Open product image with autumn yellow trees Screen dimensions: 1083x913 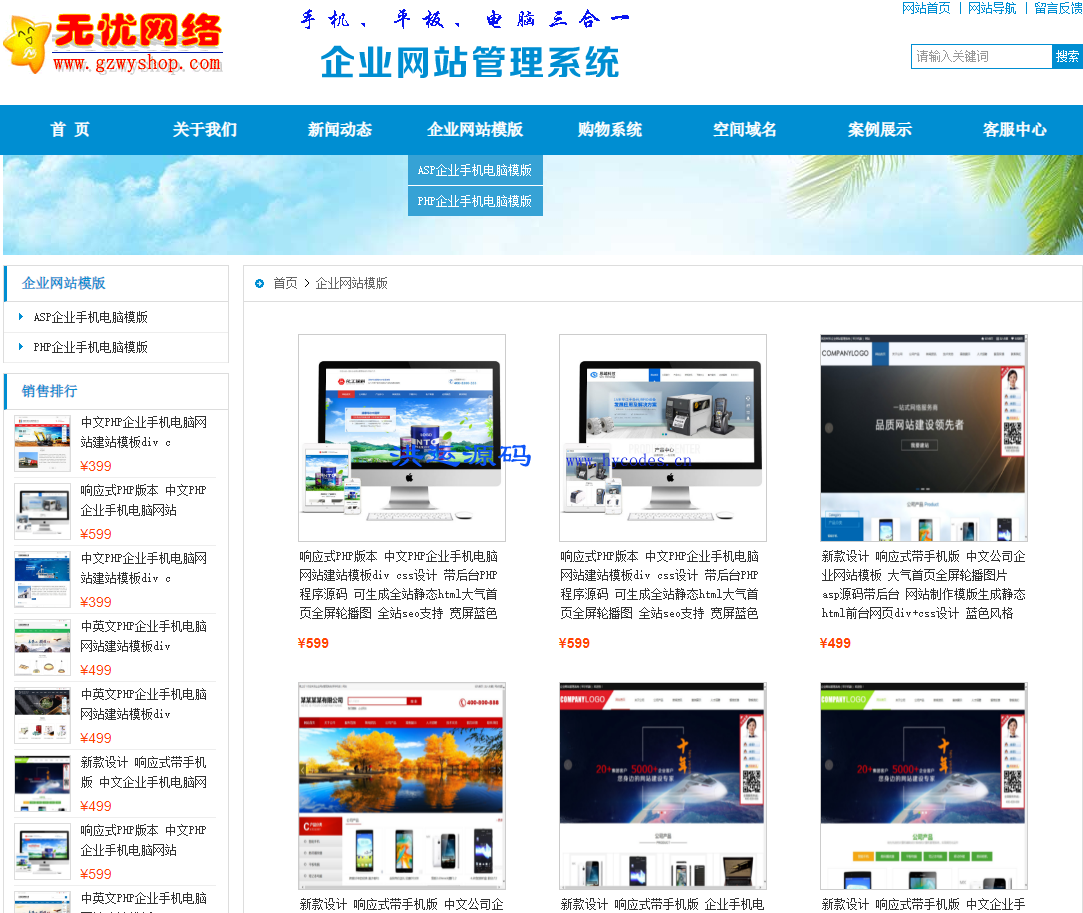pos(402,786)
